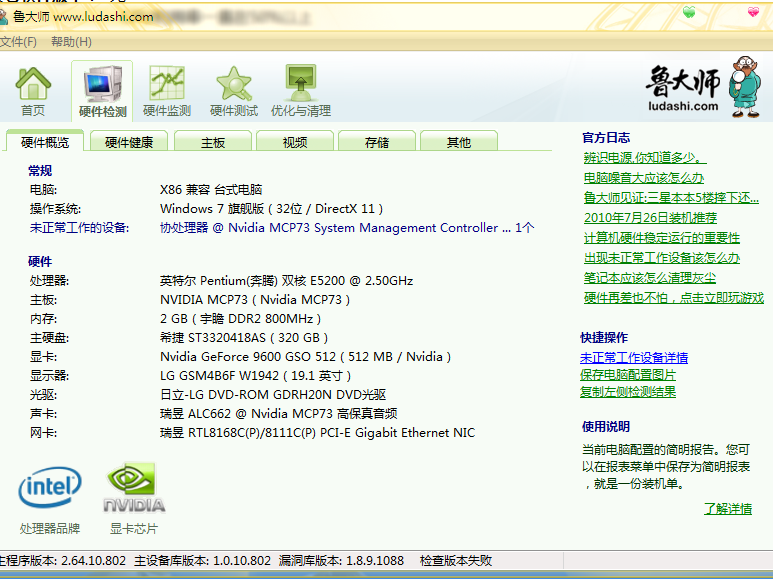Click the 协处理器 Nvidia MCP73 System Management Controller entry
773x579 pixels.
[x=347, y=228]
